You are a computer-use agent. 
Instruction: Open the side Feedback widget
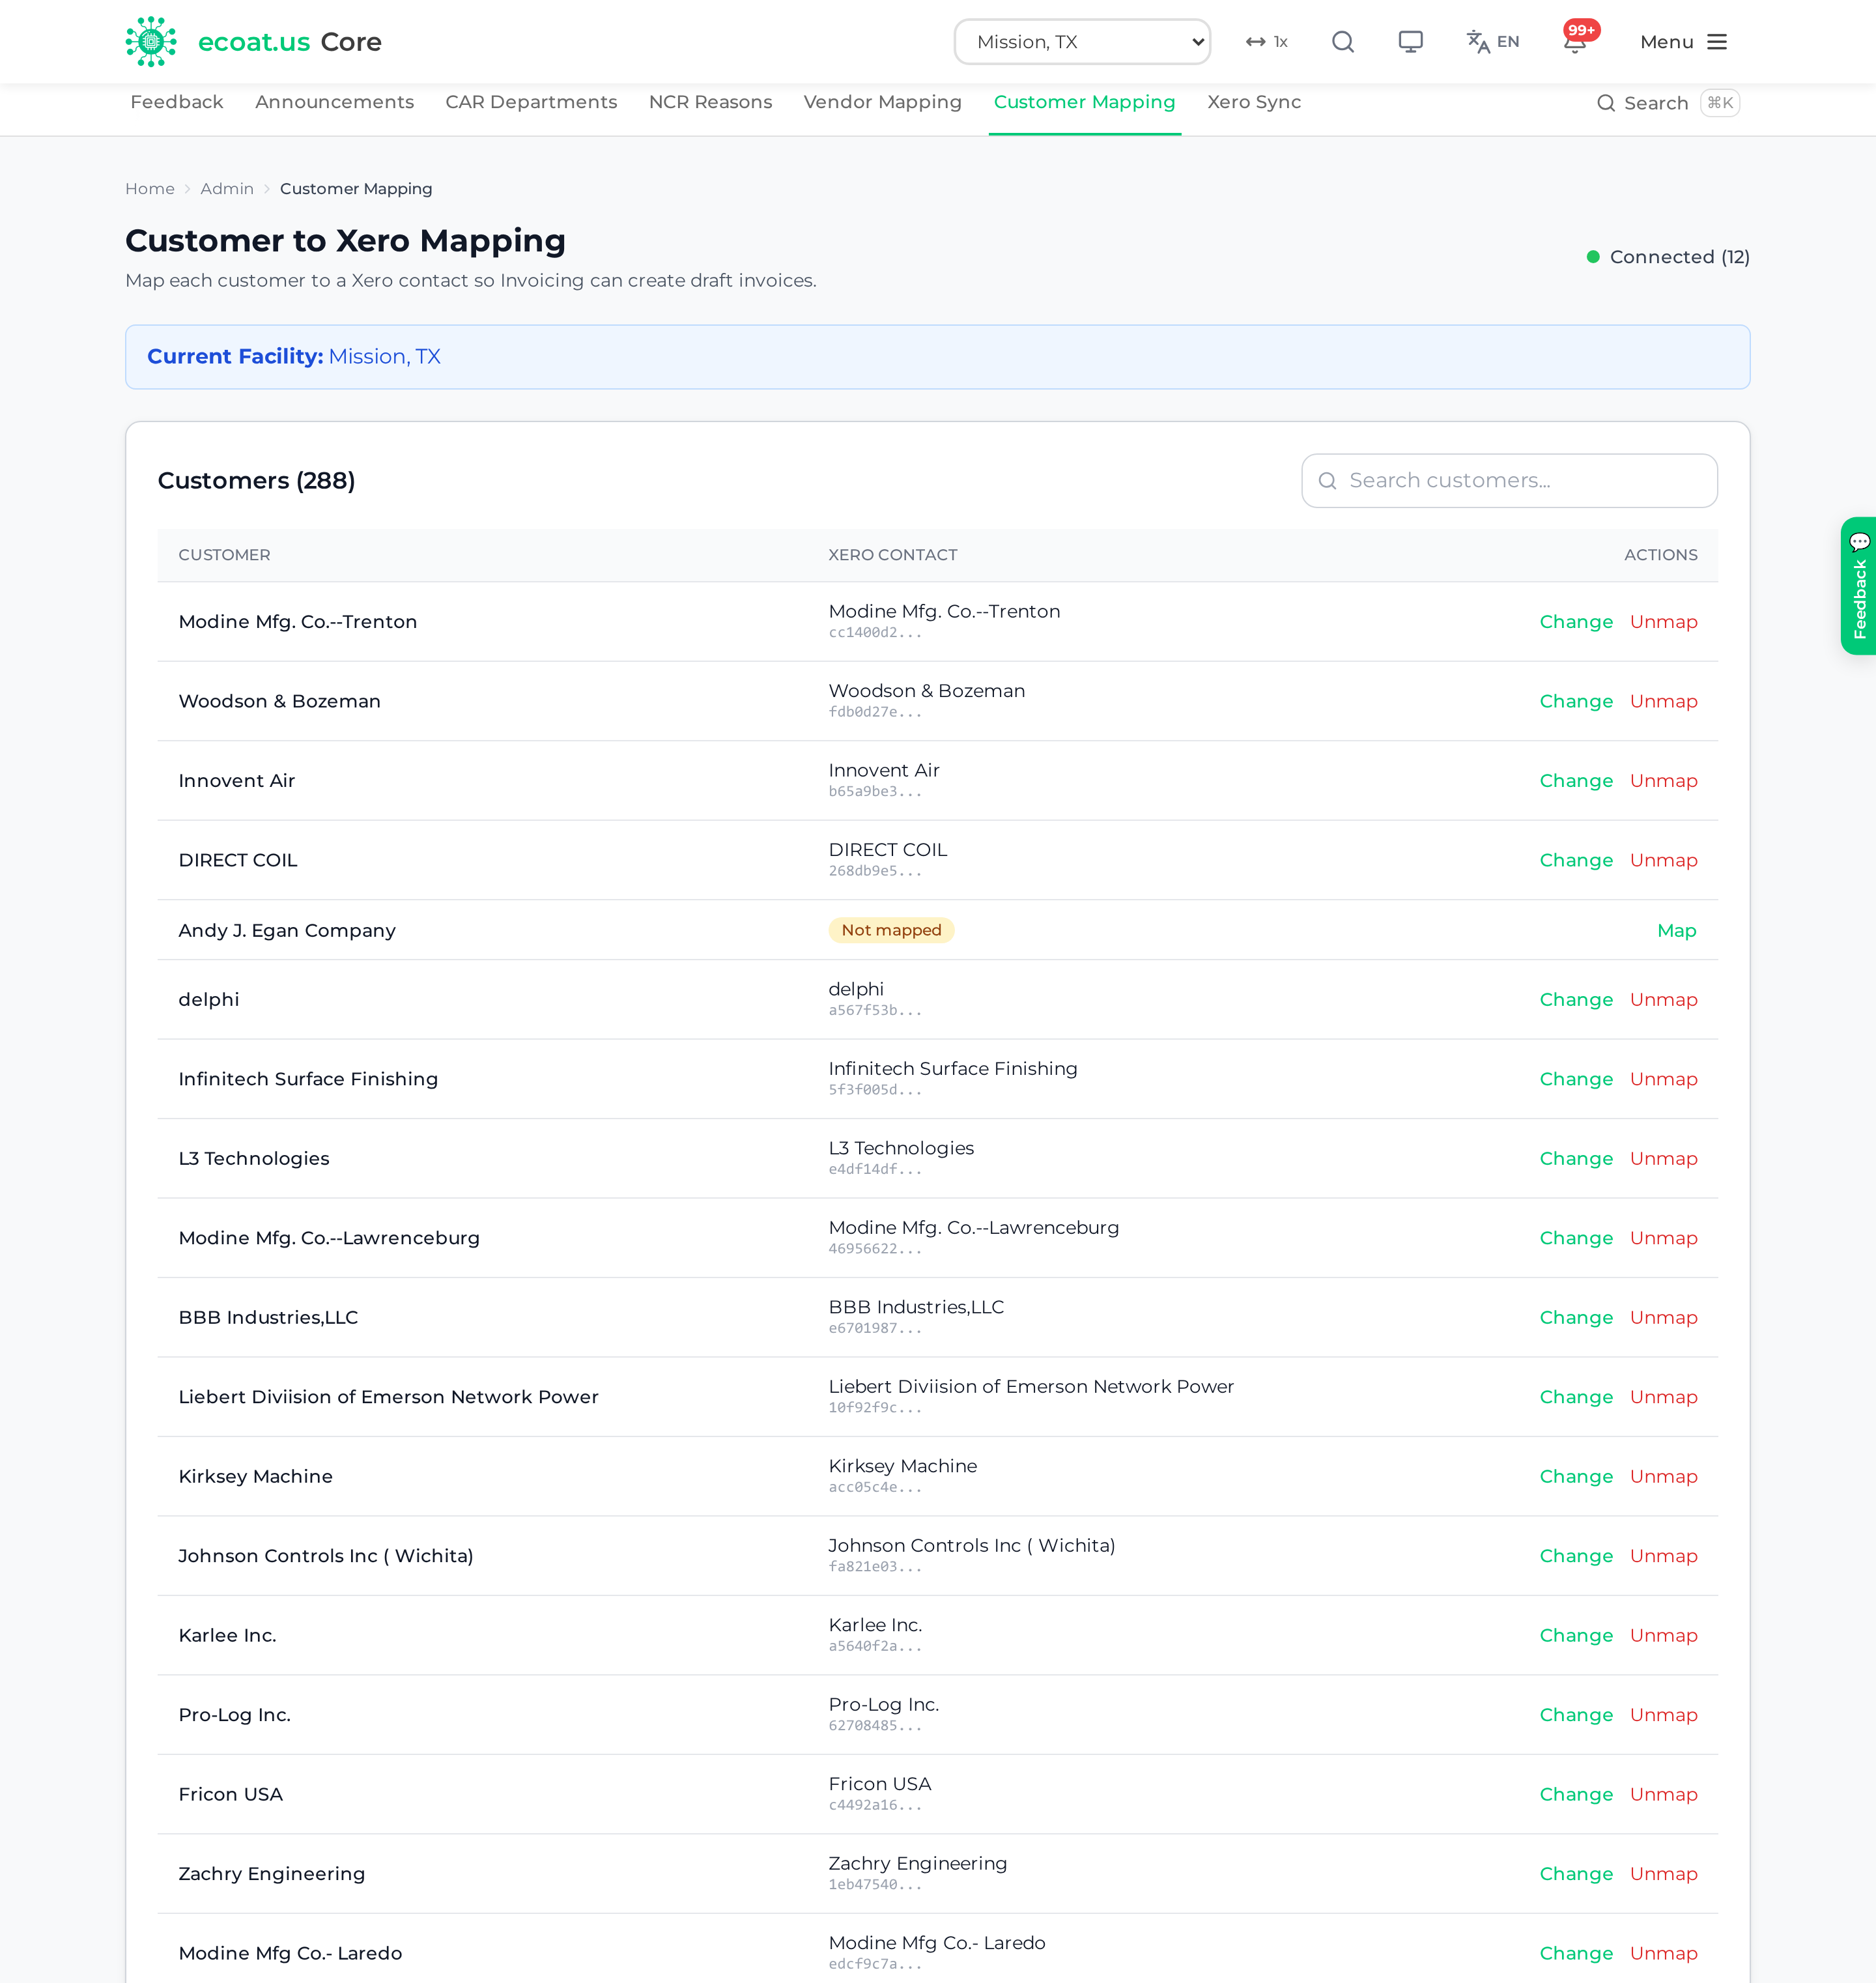coord(1858,586)
